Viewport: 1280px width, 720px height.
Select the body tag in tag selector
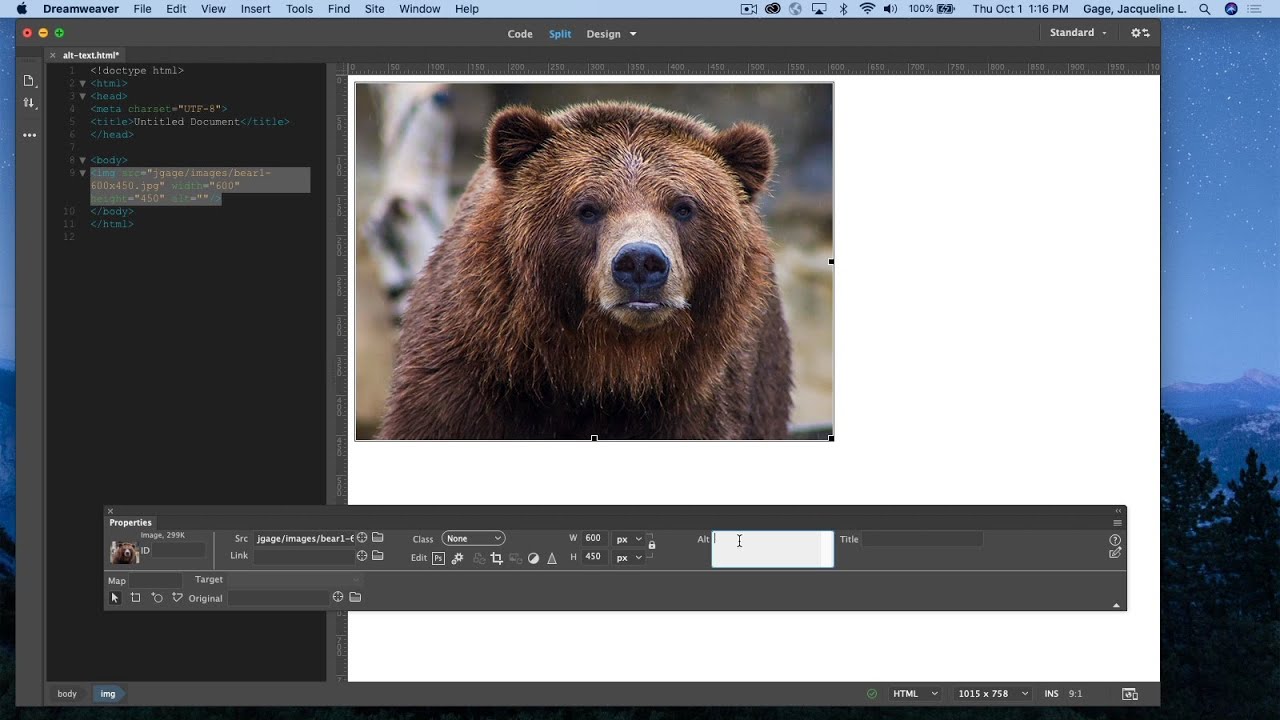coord(67,694)
